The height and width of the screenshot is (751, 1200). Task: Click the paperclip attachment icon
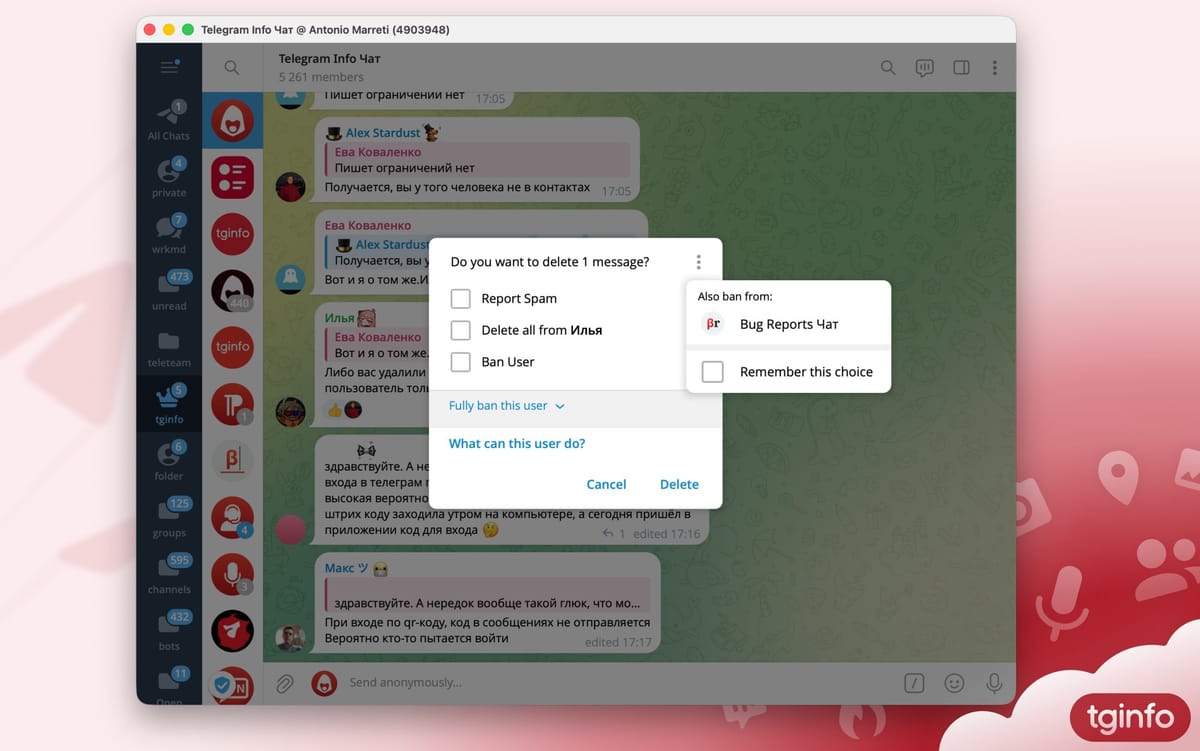[284, 683]
